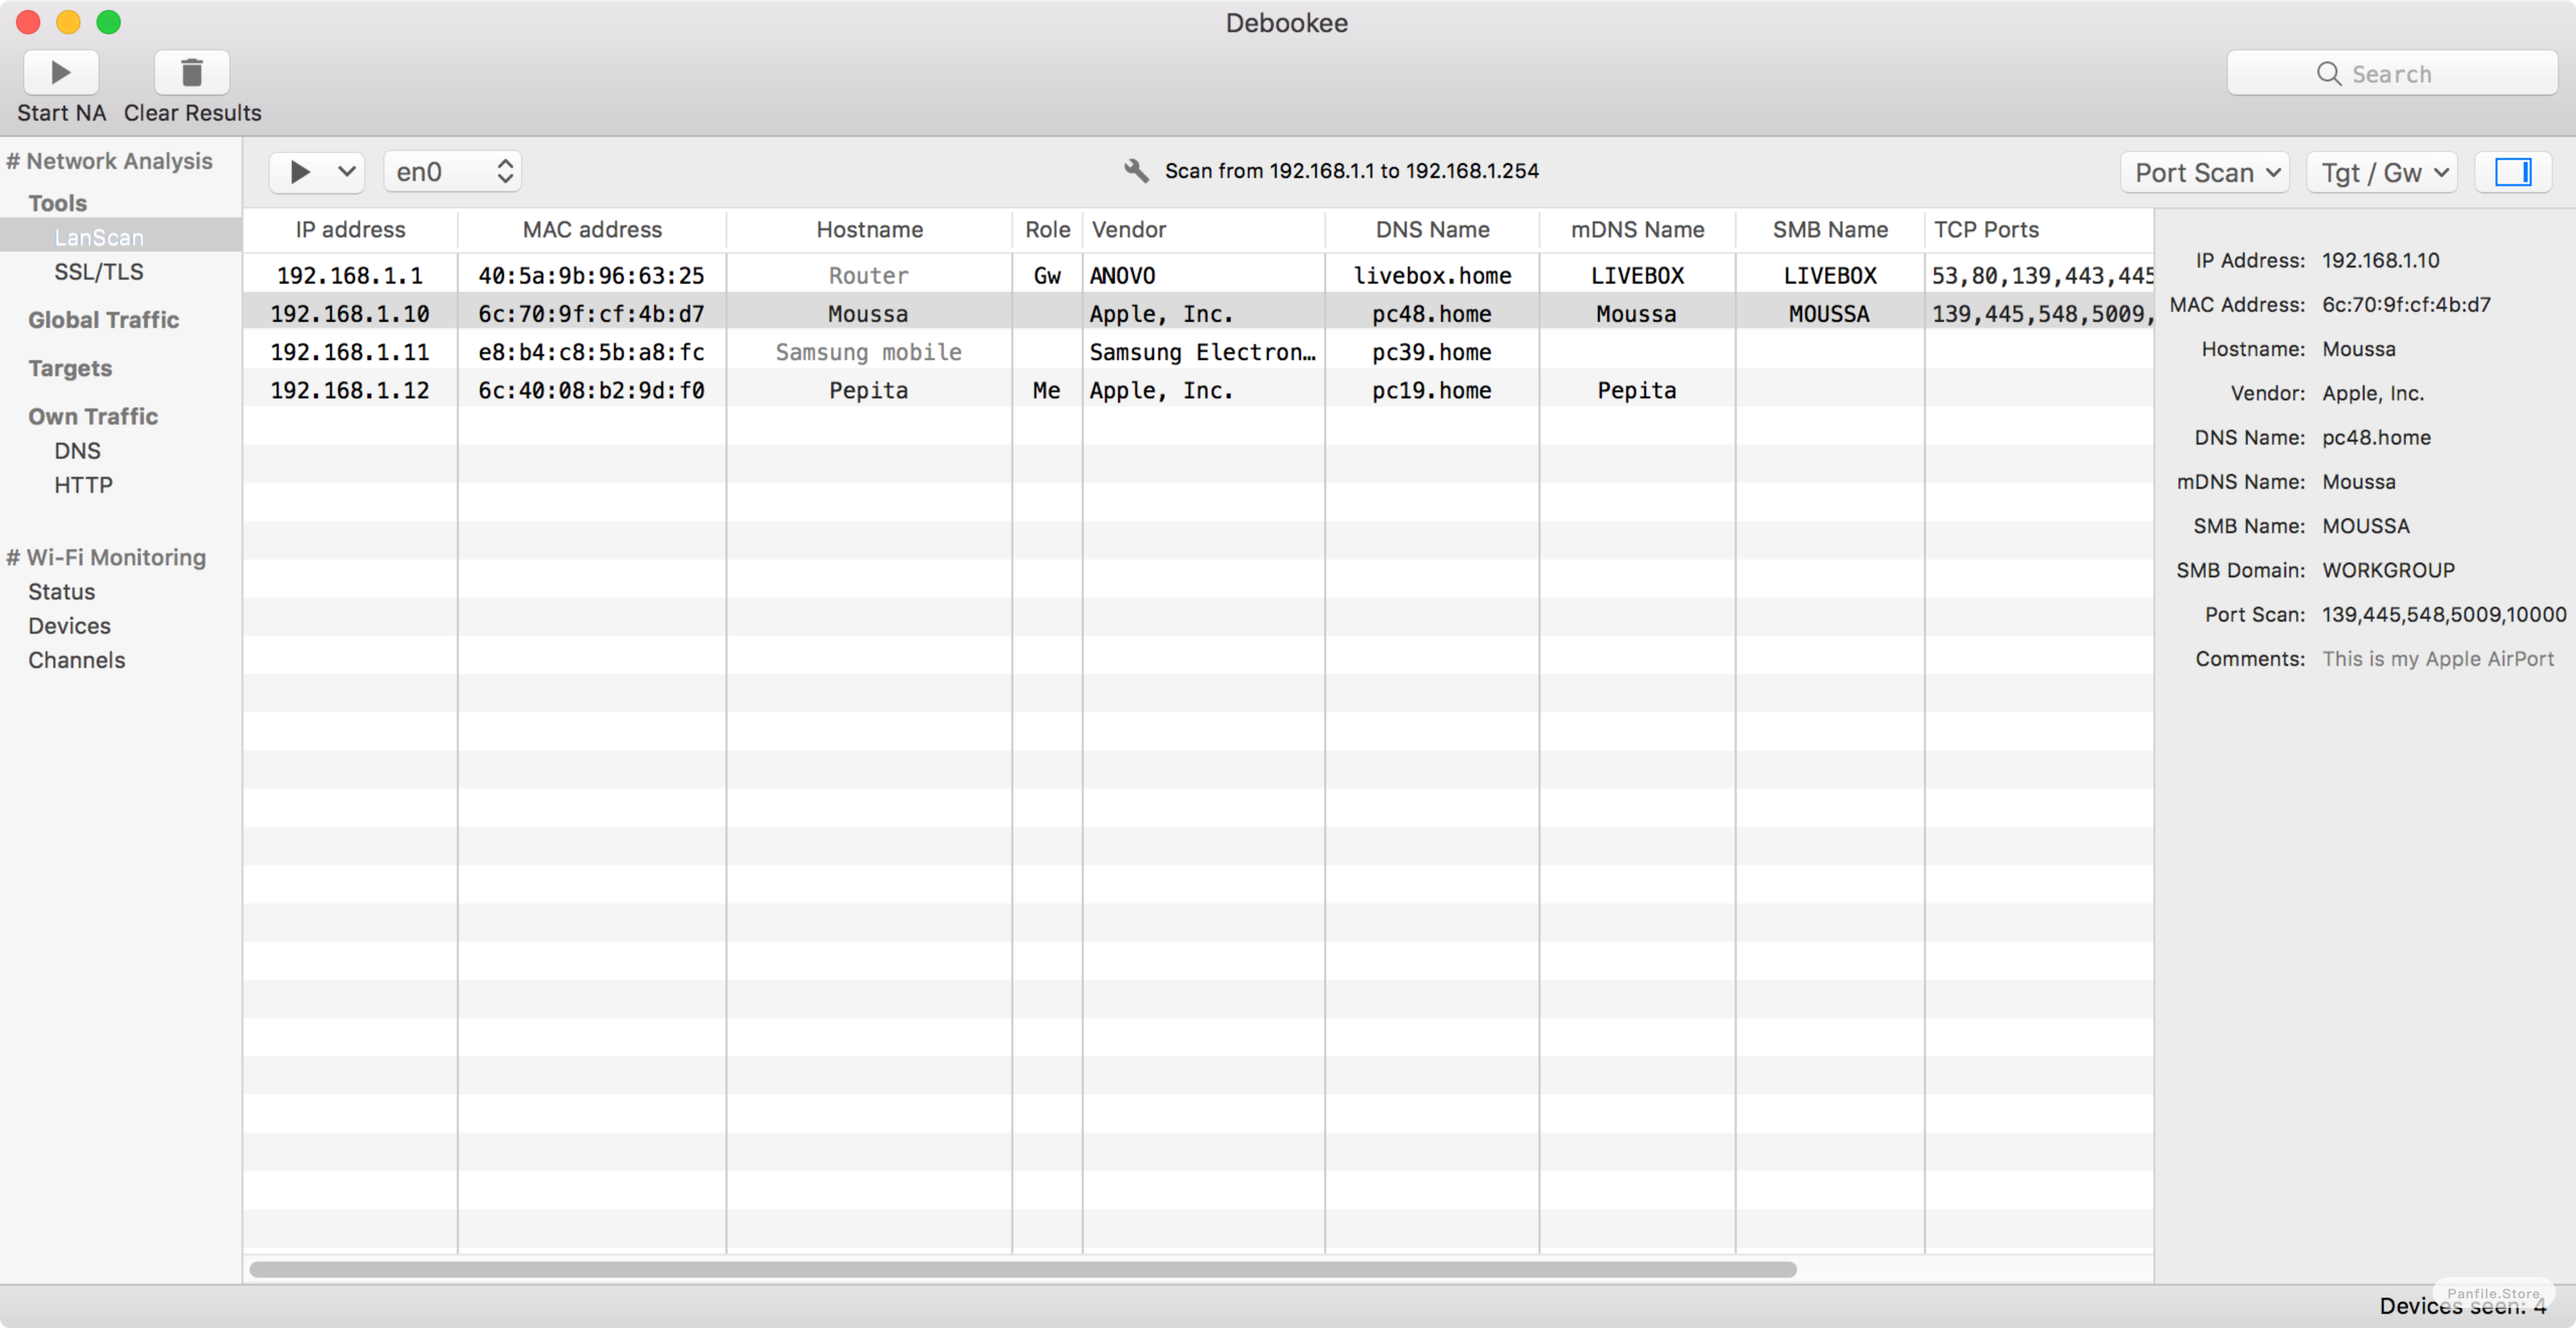Click the Search field

[x=2391, y=73]
